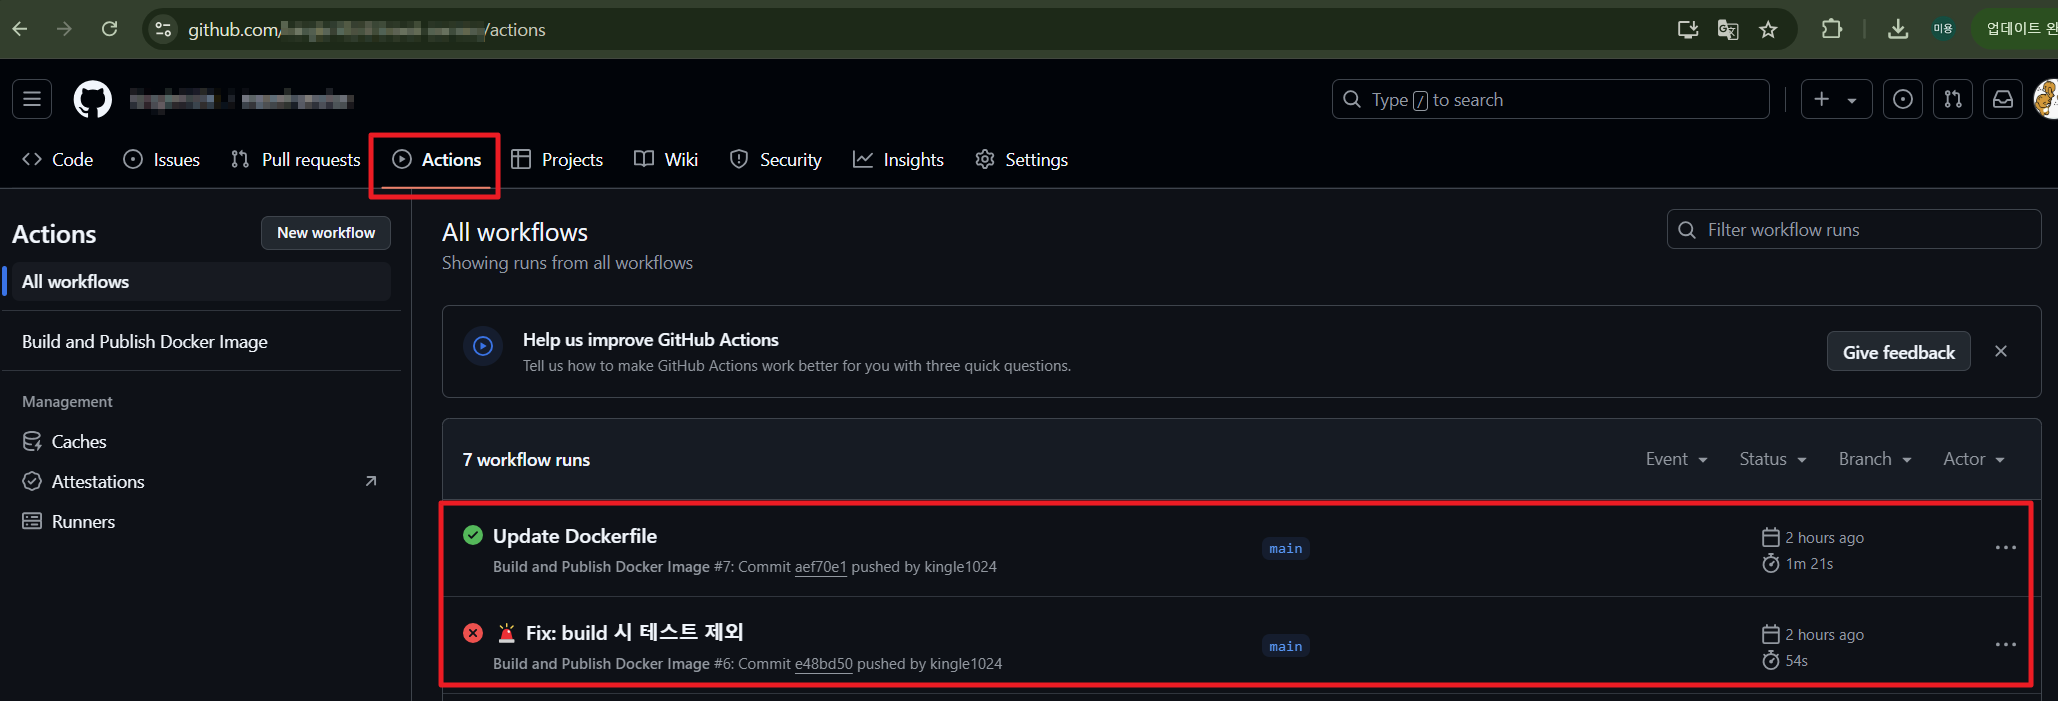Click the 1m 21s run duration
This screenshot has width=2058, height=701.
point(1809,564)
